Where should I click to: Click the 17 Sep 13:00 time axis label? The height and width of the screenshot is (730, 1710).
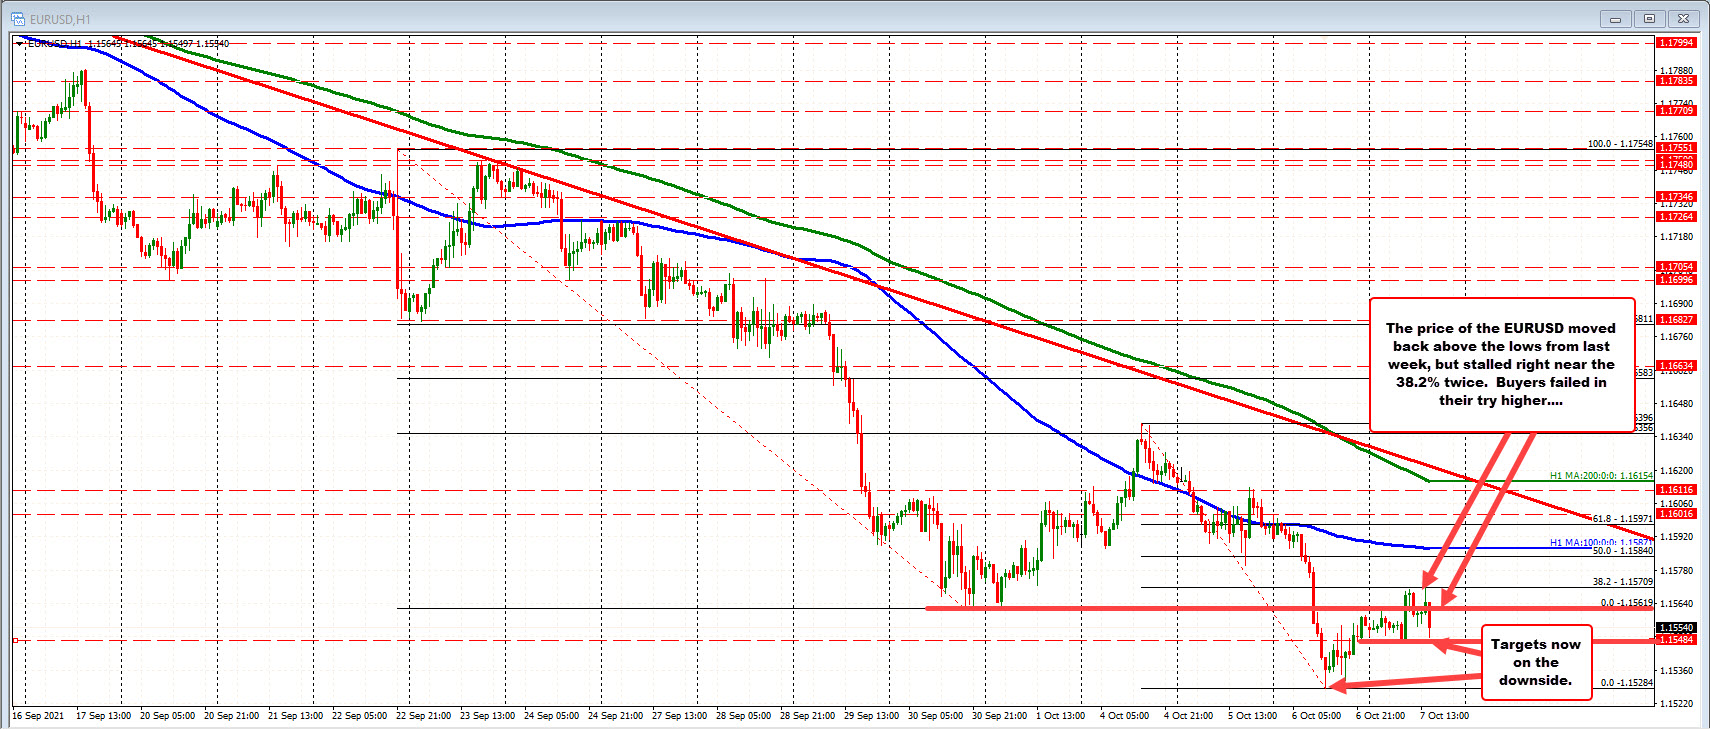point(103,716)
